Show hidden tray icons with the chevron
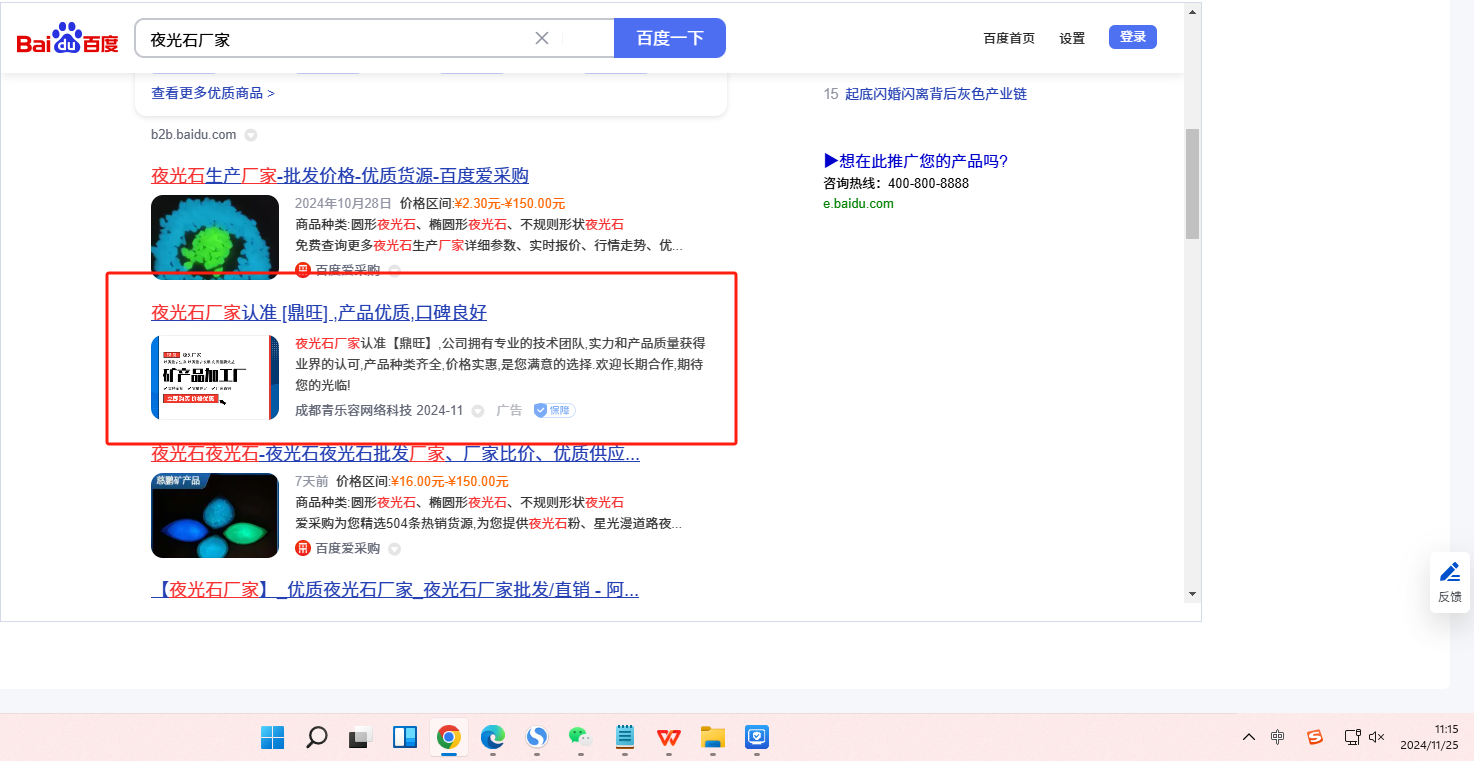Image resolution: width=1474 pixels, height=761 pixels. tap(1249, 737)
